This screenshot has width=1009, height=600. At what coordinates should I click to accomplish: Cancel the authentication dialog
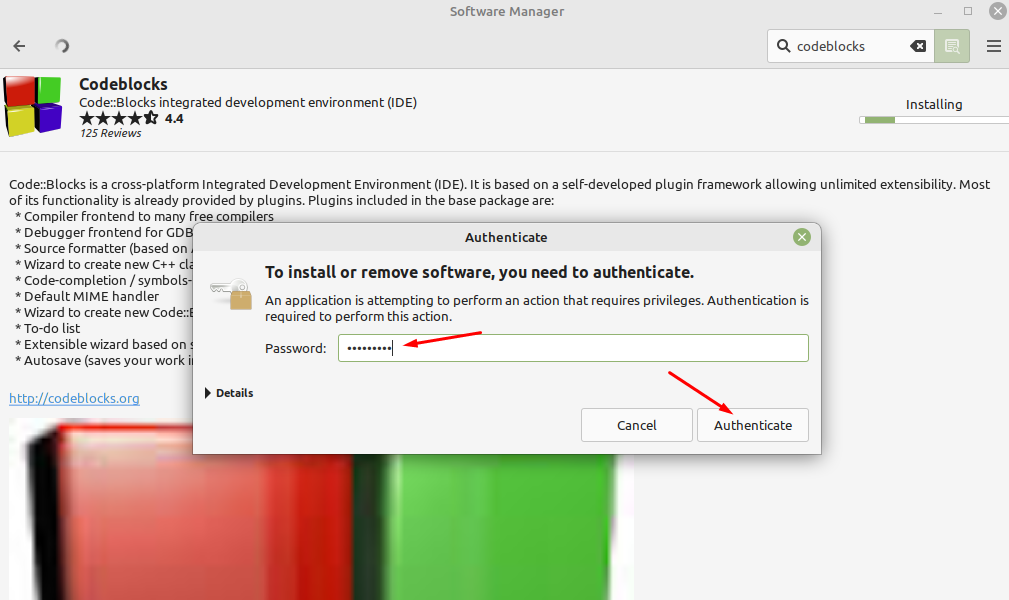point(636,425)
